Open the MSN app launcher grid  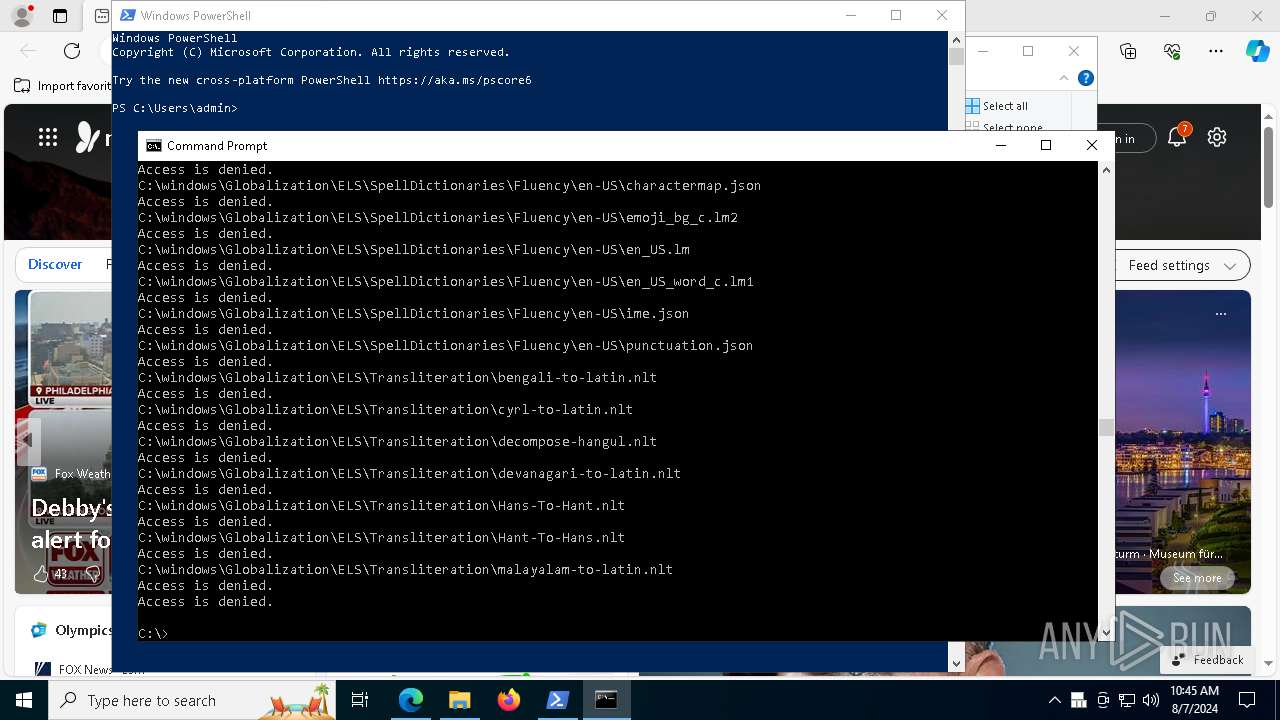coord(48,138)
